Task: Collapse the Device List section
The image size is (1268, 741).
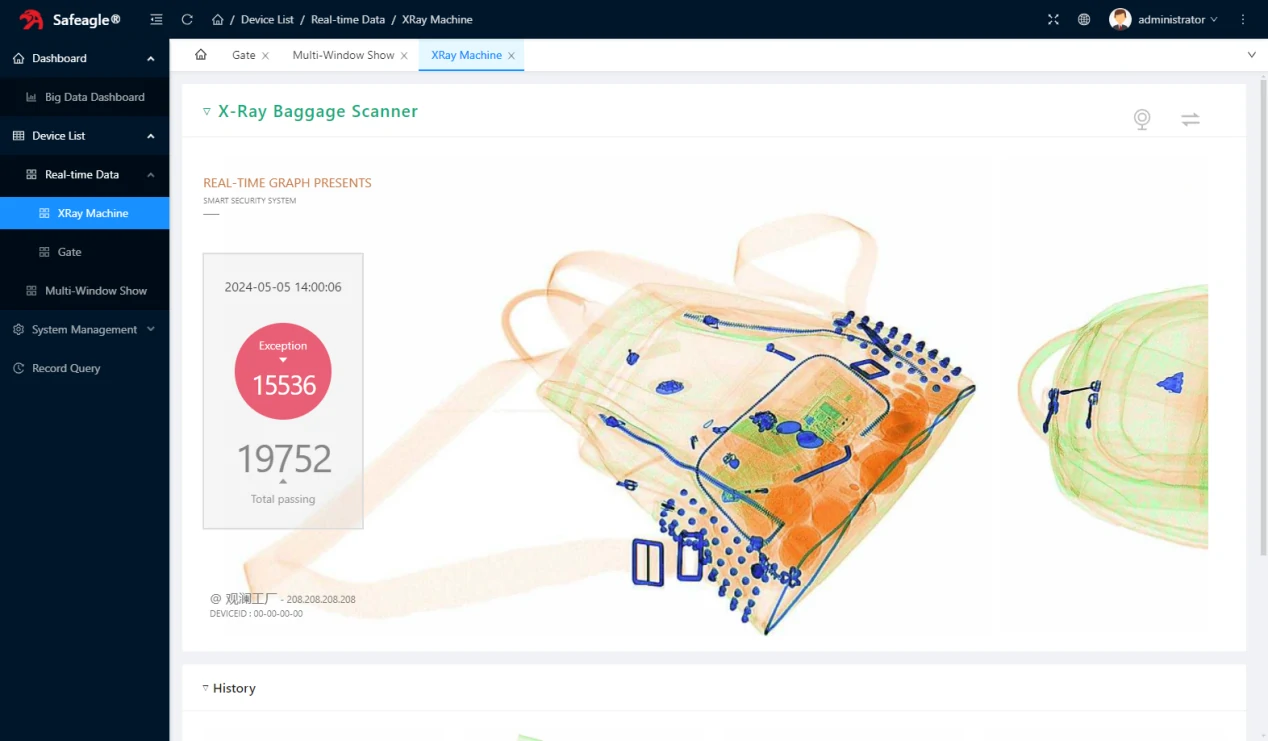Action: pos(84,135)
